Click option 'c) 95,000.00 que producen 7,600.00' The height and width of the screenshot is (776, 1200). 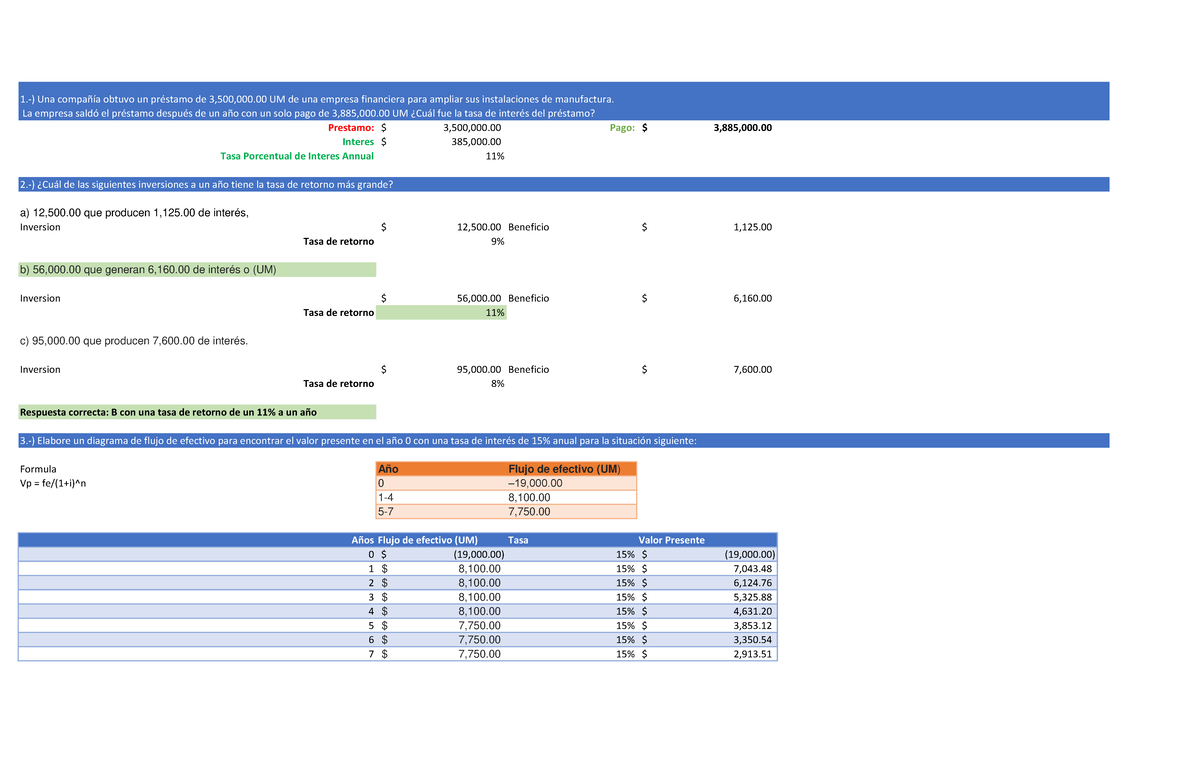coord(133,341)
